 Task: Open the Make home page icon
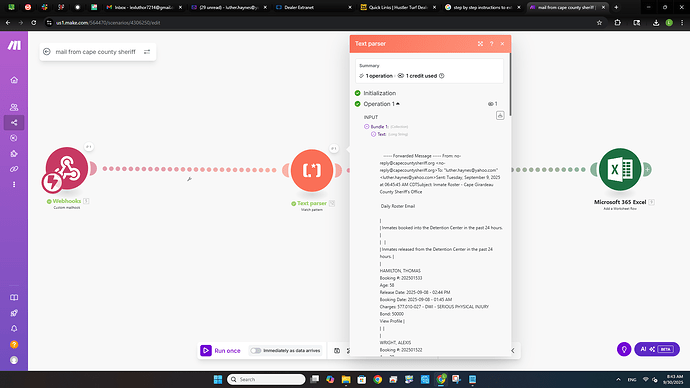pyautogui.click(x=14, y=80)
